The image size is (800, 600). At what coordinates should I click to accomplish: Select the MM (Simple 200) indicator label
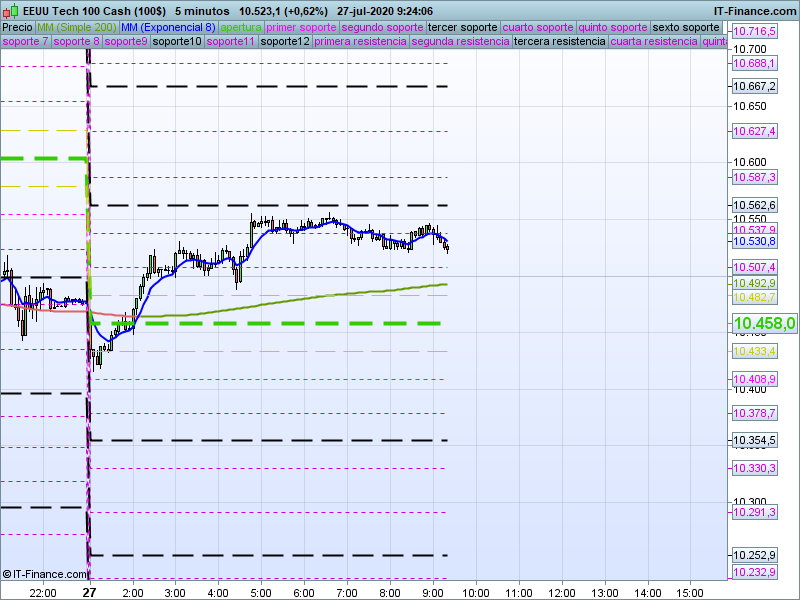76,27
